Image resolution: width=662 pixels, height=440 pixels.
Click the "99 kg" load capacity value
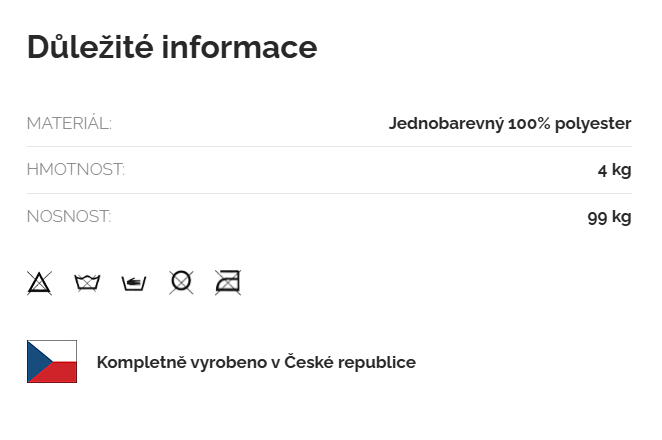coord(609,216)
